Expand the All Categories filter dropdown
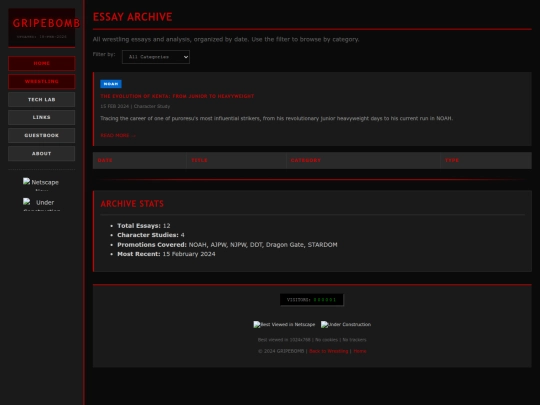This screenshot has height=405, width=540. [x=156, y=57]
